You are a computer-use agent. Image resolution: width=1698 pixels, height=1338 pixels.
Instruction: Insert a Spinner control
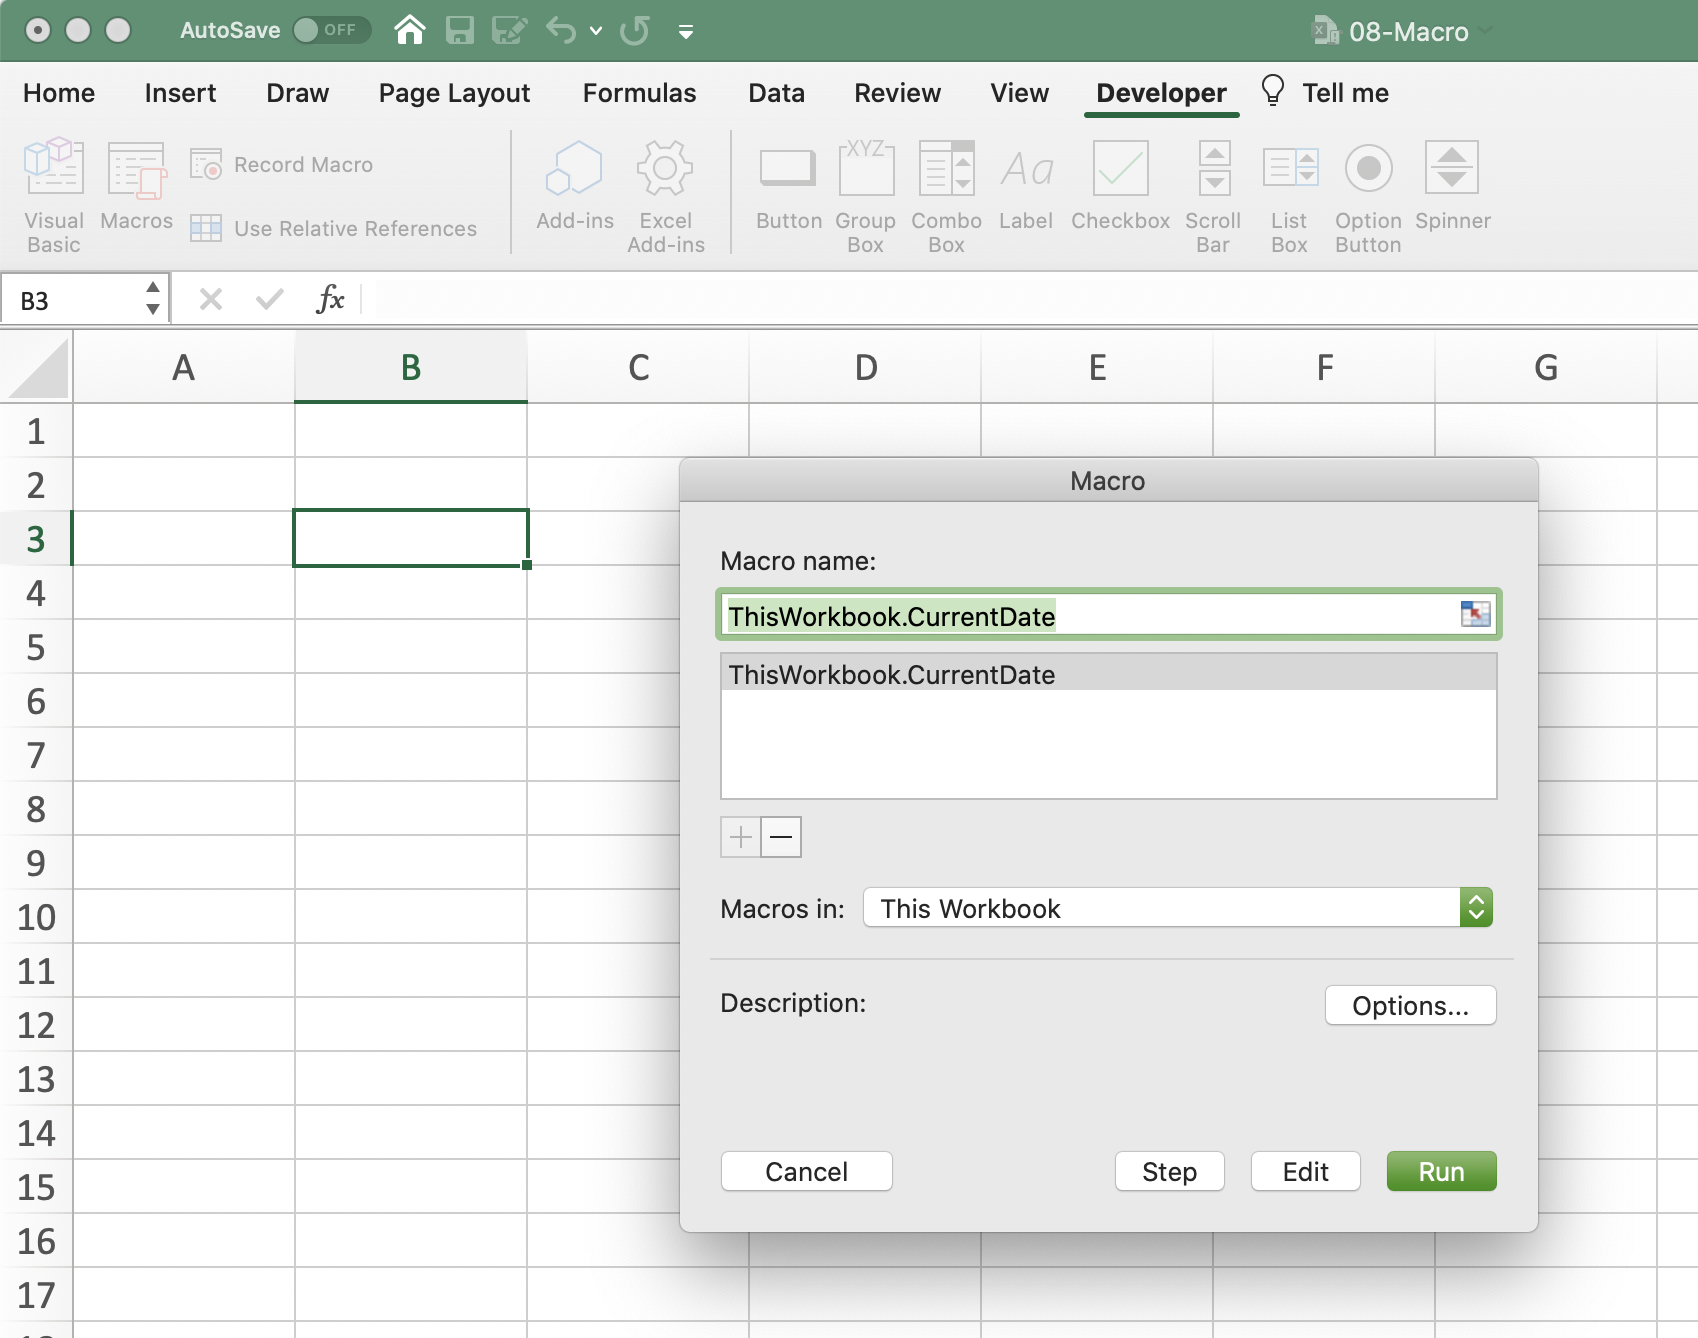pyautogui.click(x=1453, y=186)
